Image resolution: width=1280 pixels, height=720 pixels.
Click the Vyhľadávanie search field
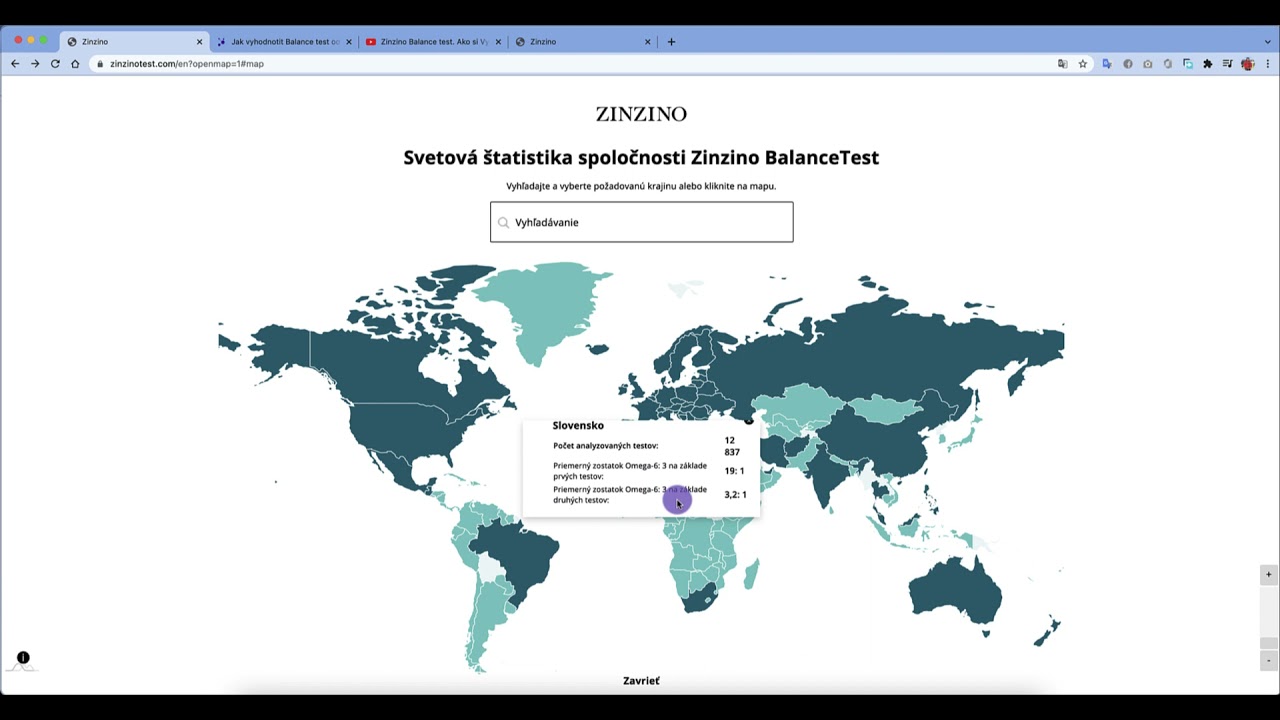[x=641, y=222]
